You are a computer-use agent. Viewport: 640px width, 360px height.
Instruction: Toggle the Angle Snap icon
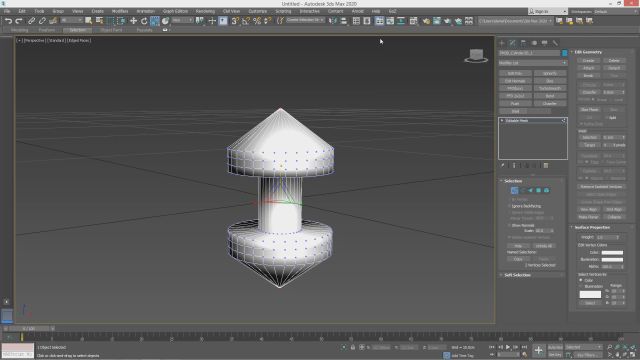point(246,20)
